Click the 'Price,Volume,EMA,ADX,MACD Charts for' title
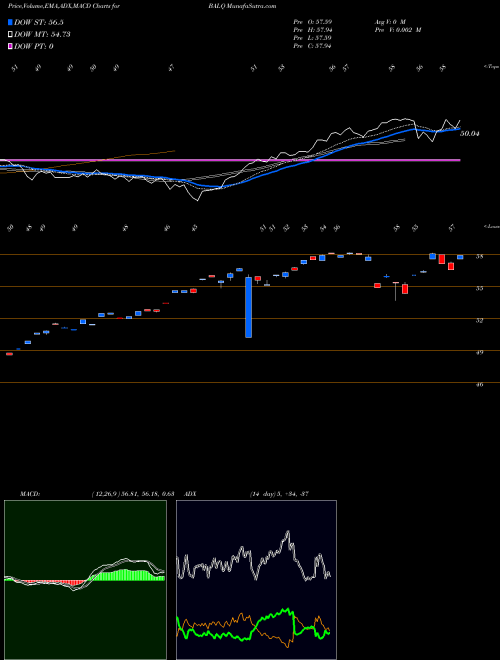 [x=63, y=6]
